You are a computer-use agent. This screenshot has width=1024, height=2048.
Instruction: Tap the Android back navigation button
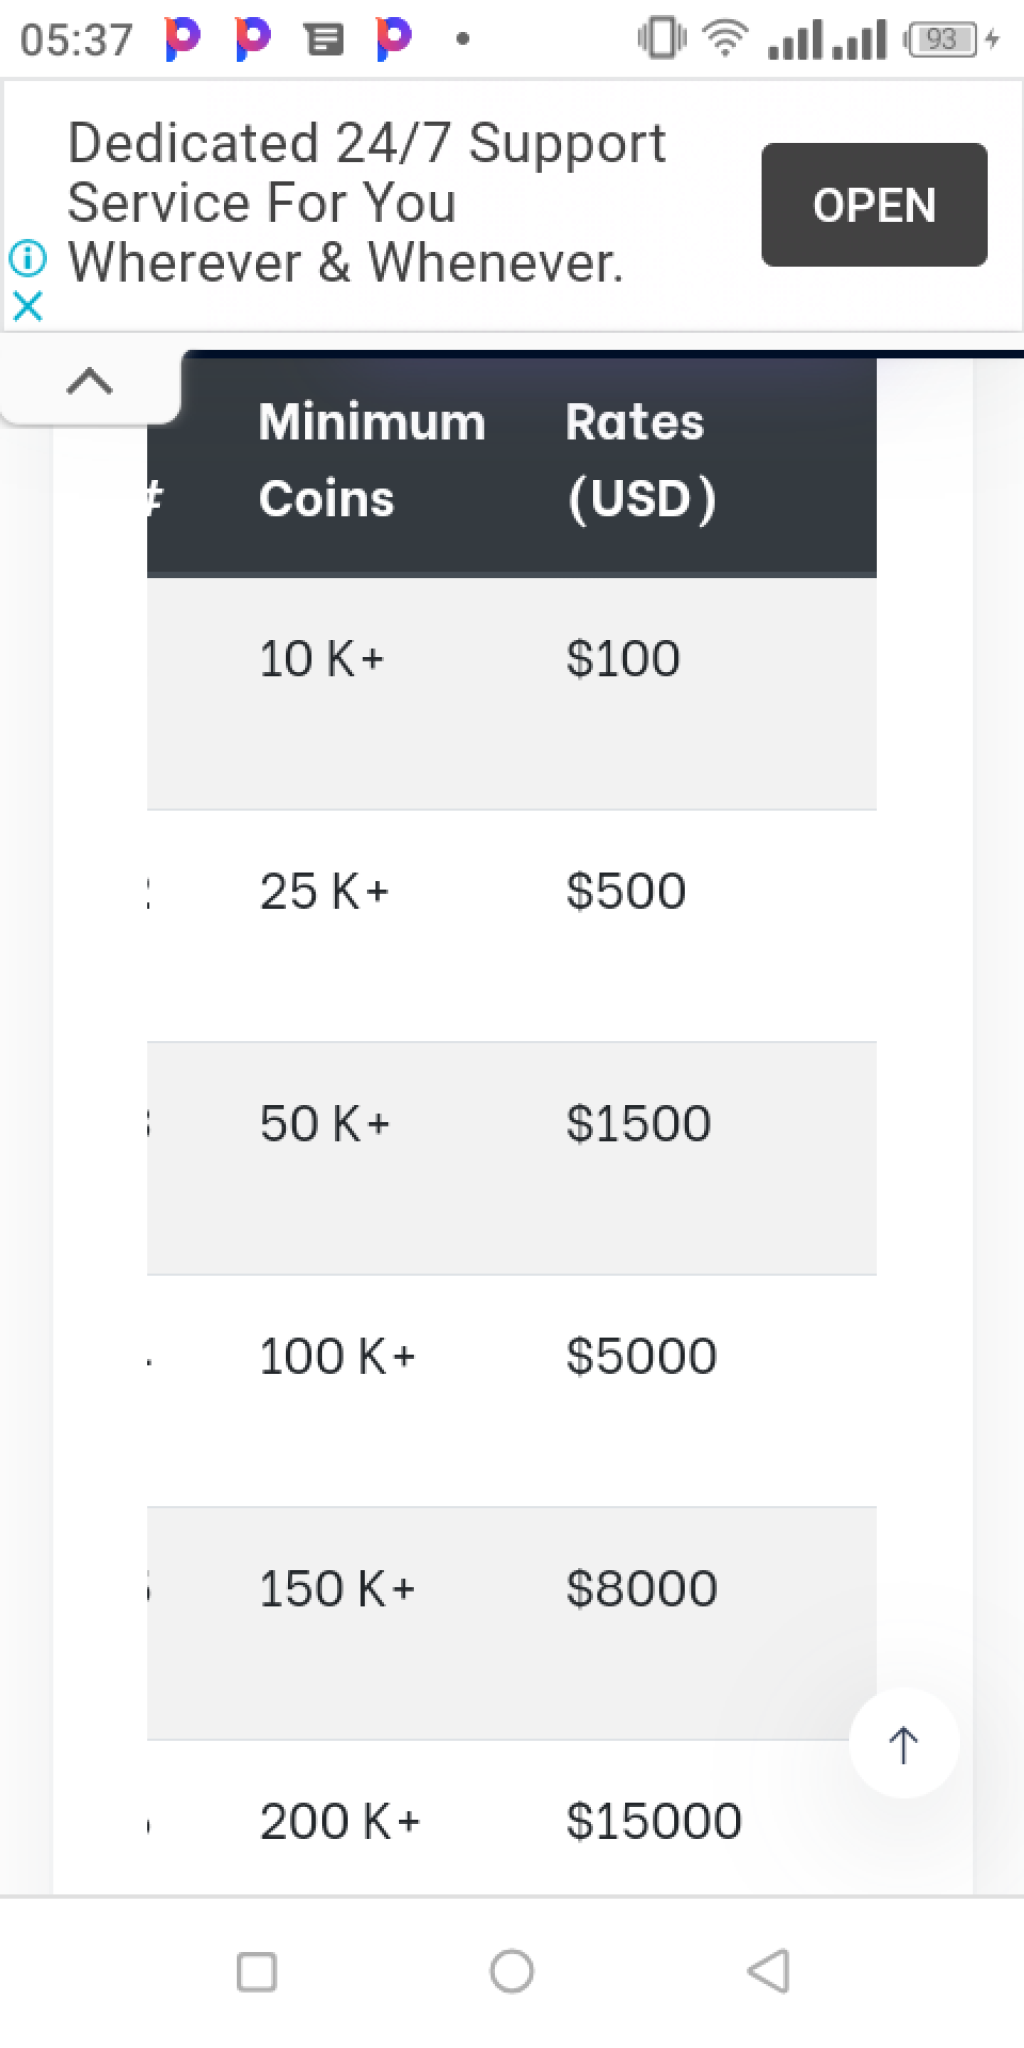coord(768,1971)
